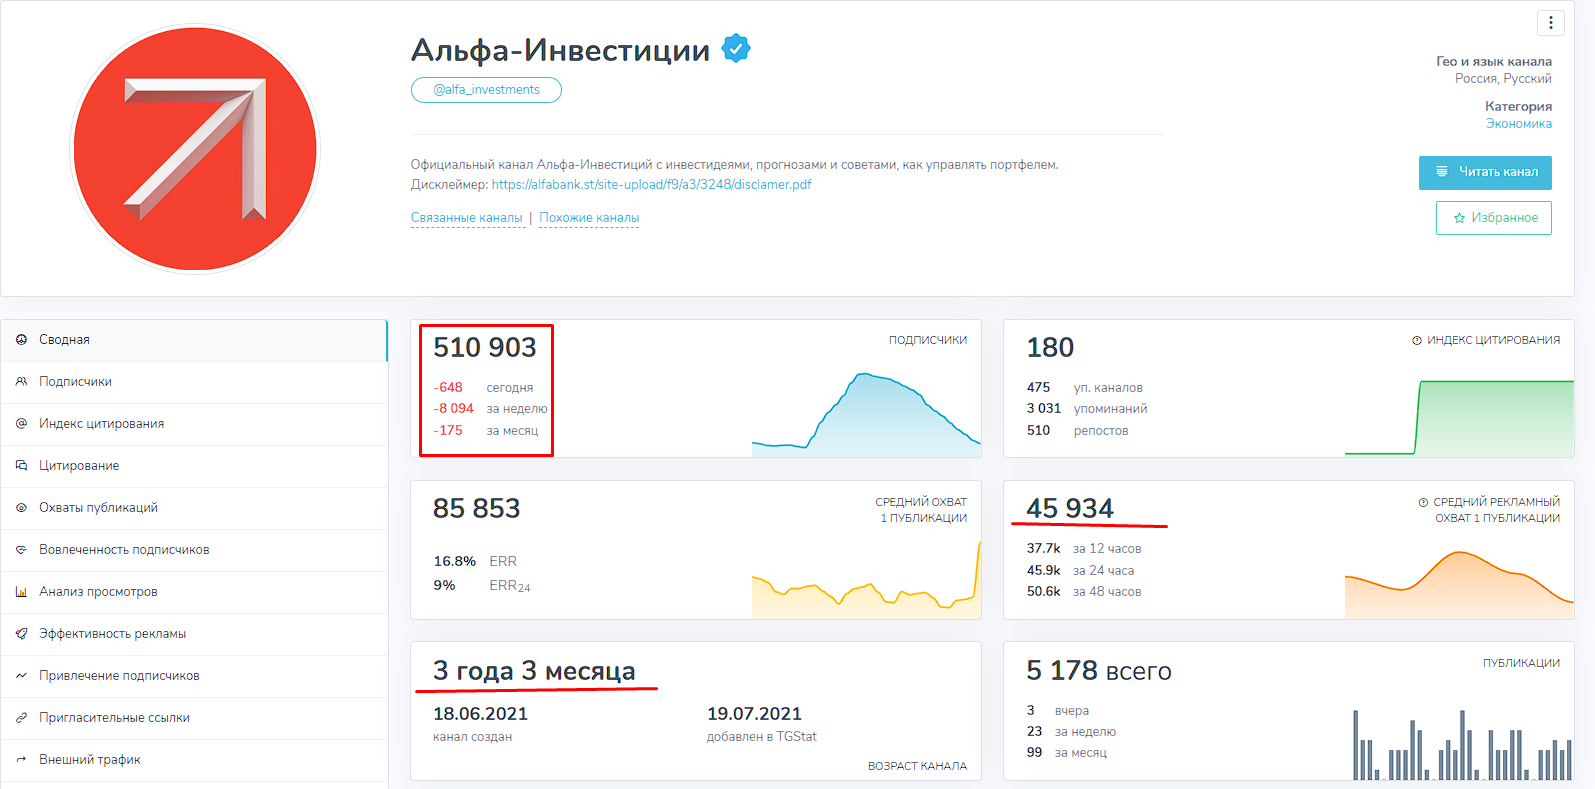Click the average reach yellow chart
1595x789 pixels.
(866, 580)
